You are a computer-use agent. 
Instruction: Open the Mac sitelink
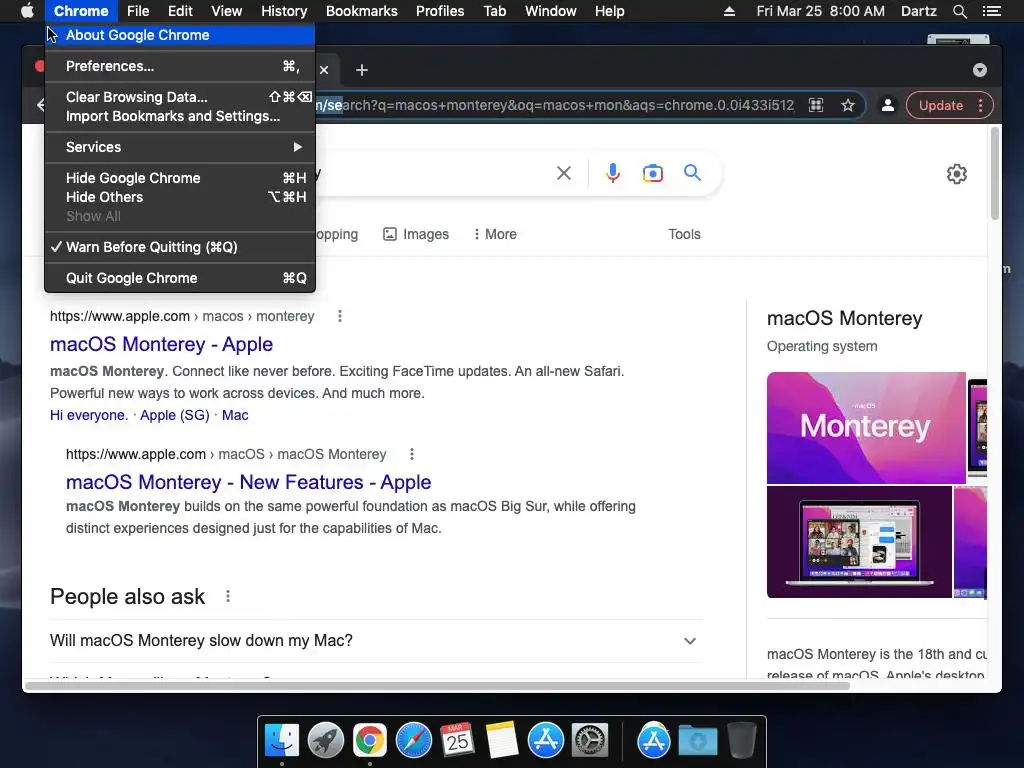235,415
